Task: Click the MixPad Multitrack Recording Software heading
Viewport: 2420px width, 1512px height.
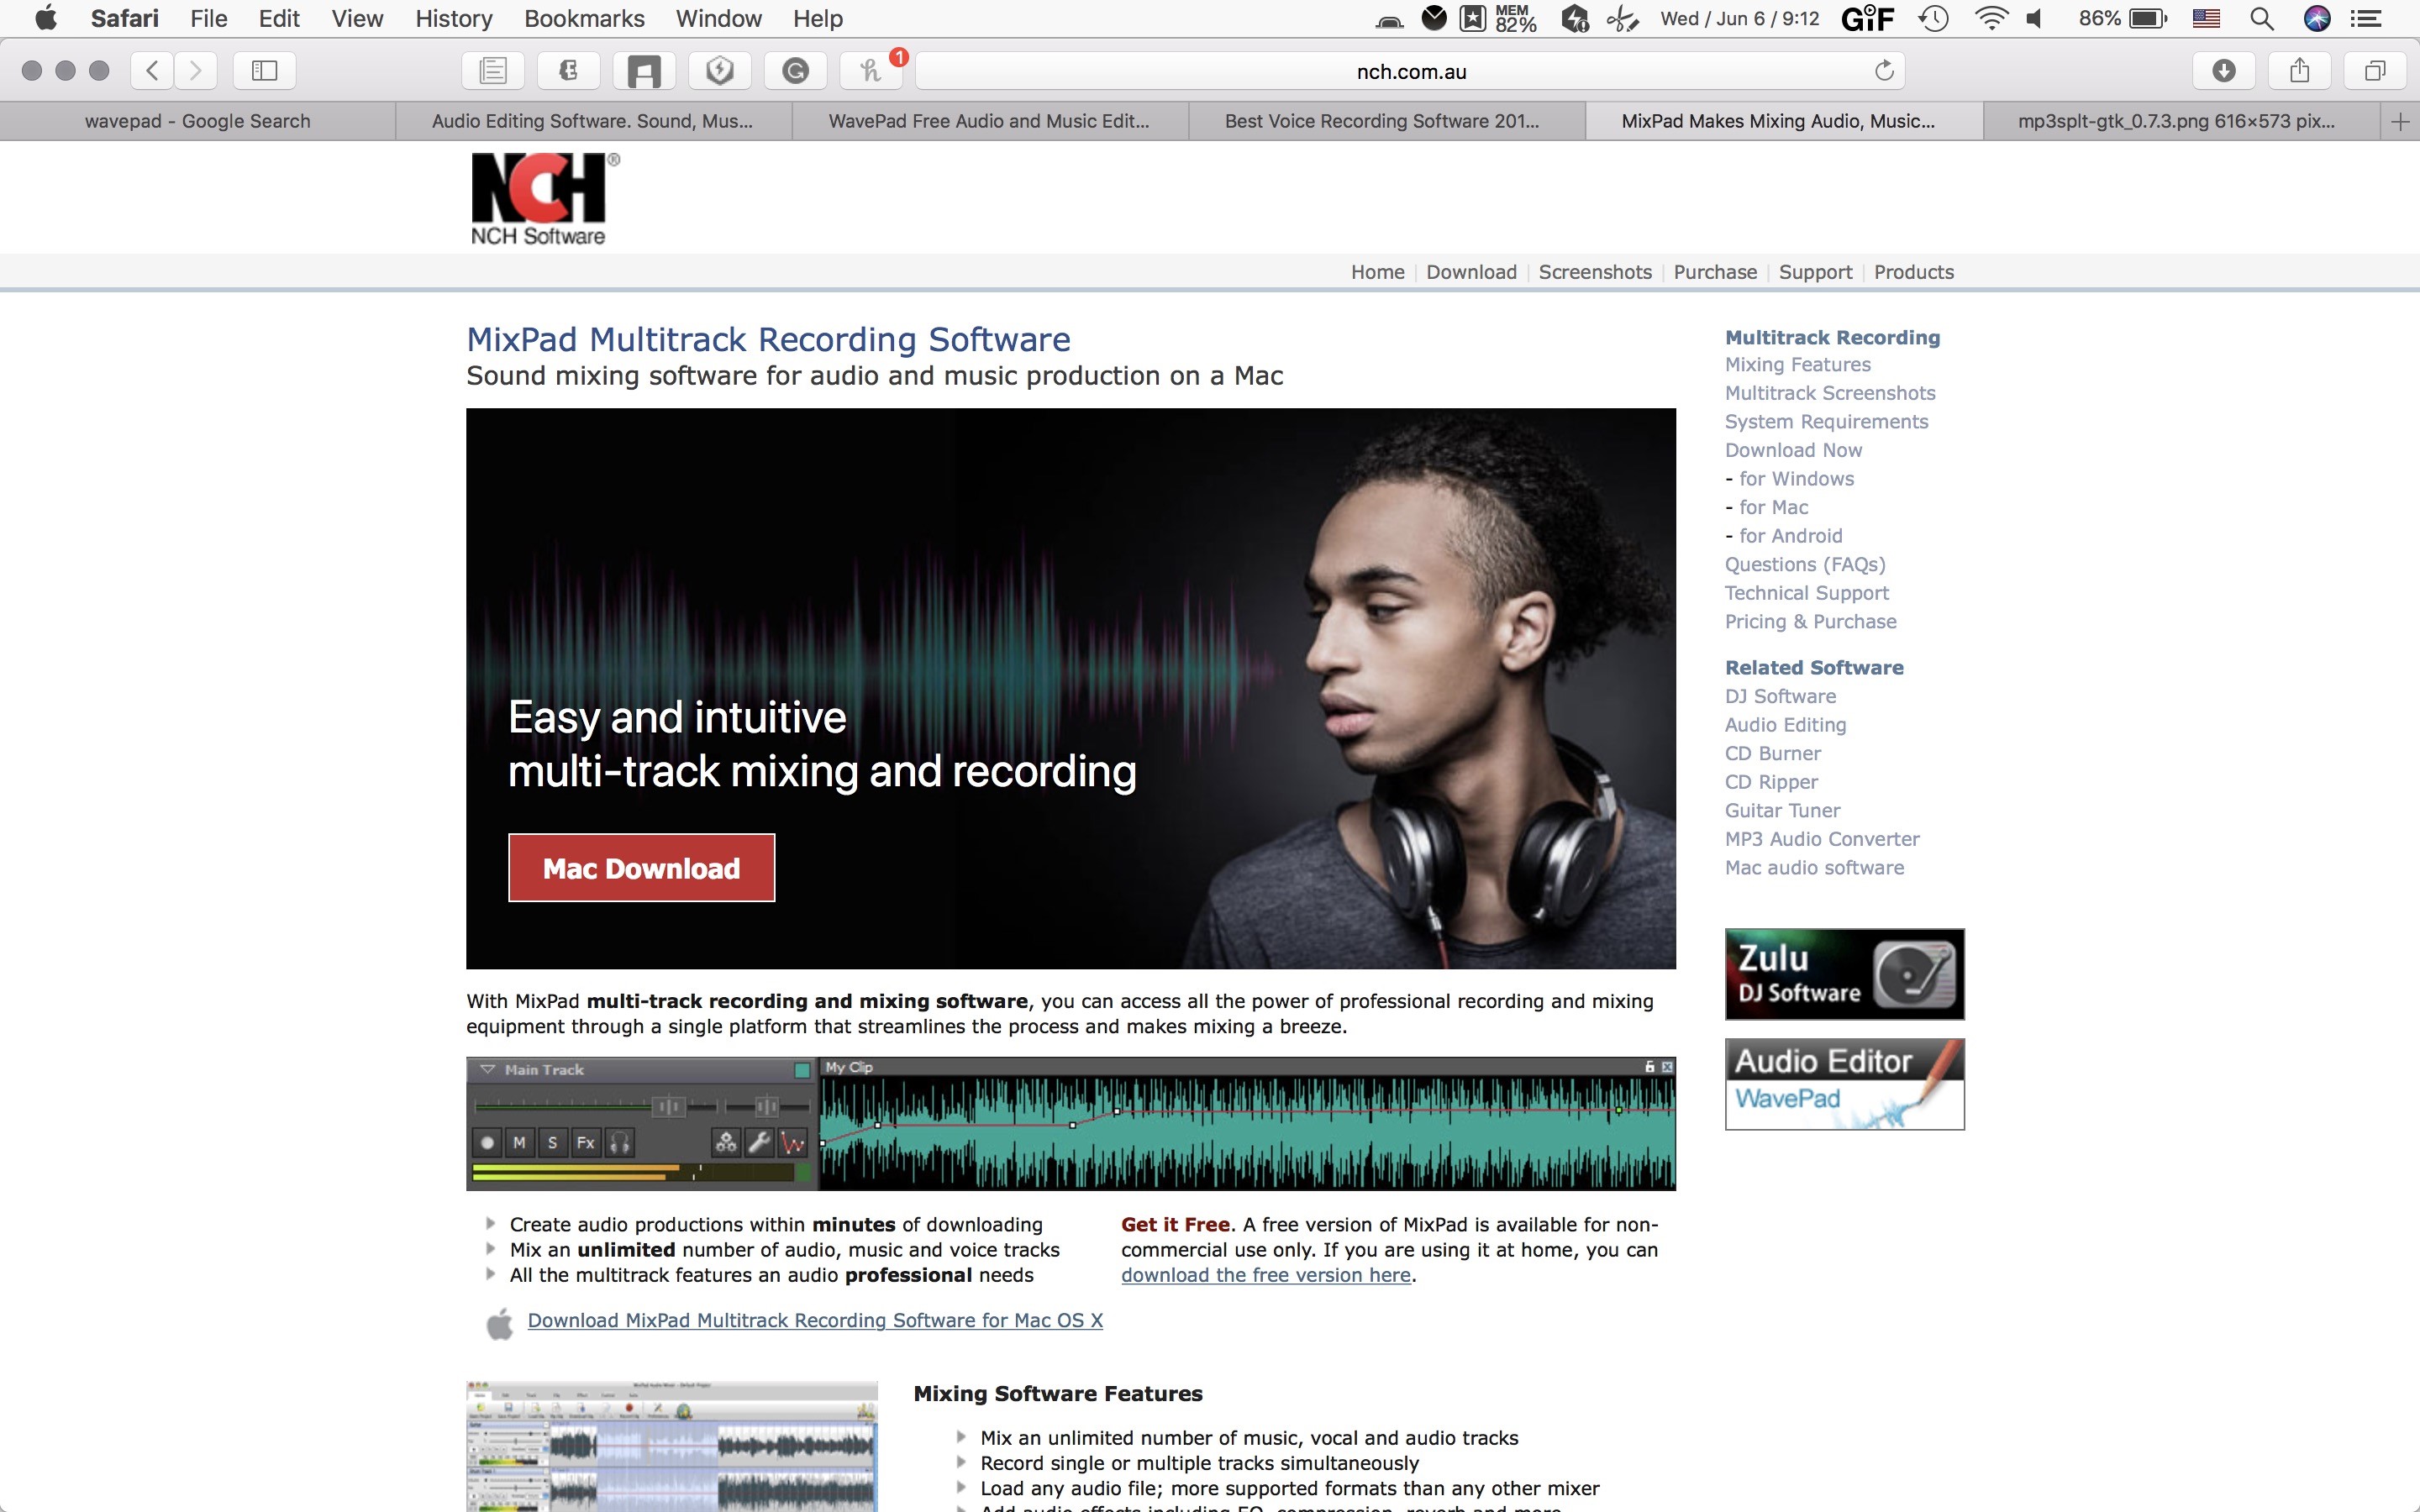Action: [768, 340]
